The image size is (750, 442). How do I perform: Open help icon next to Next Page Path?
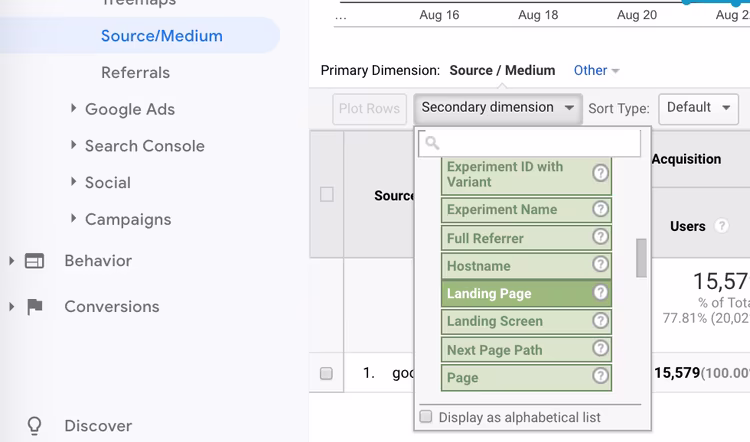point(600,348)
